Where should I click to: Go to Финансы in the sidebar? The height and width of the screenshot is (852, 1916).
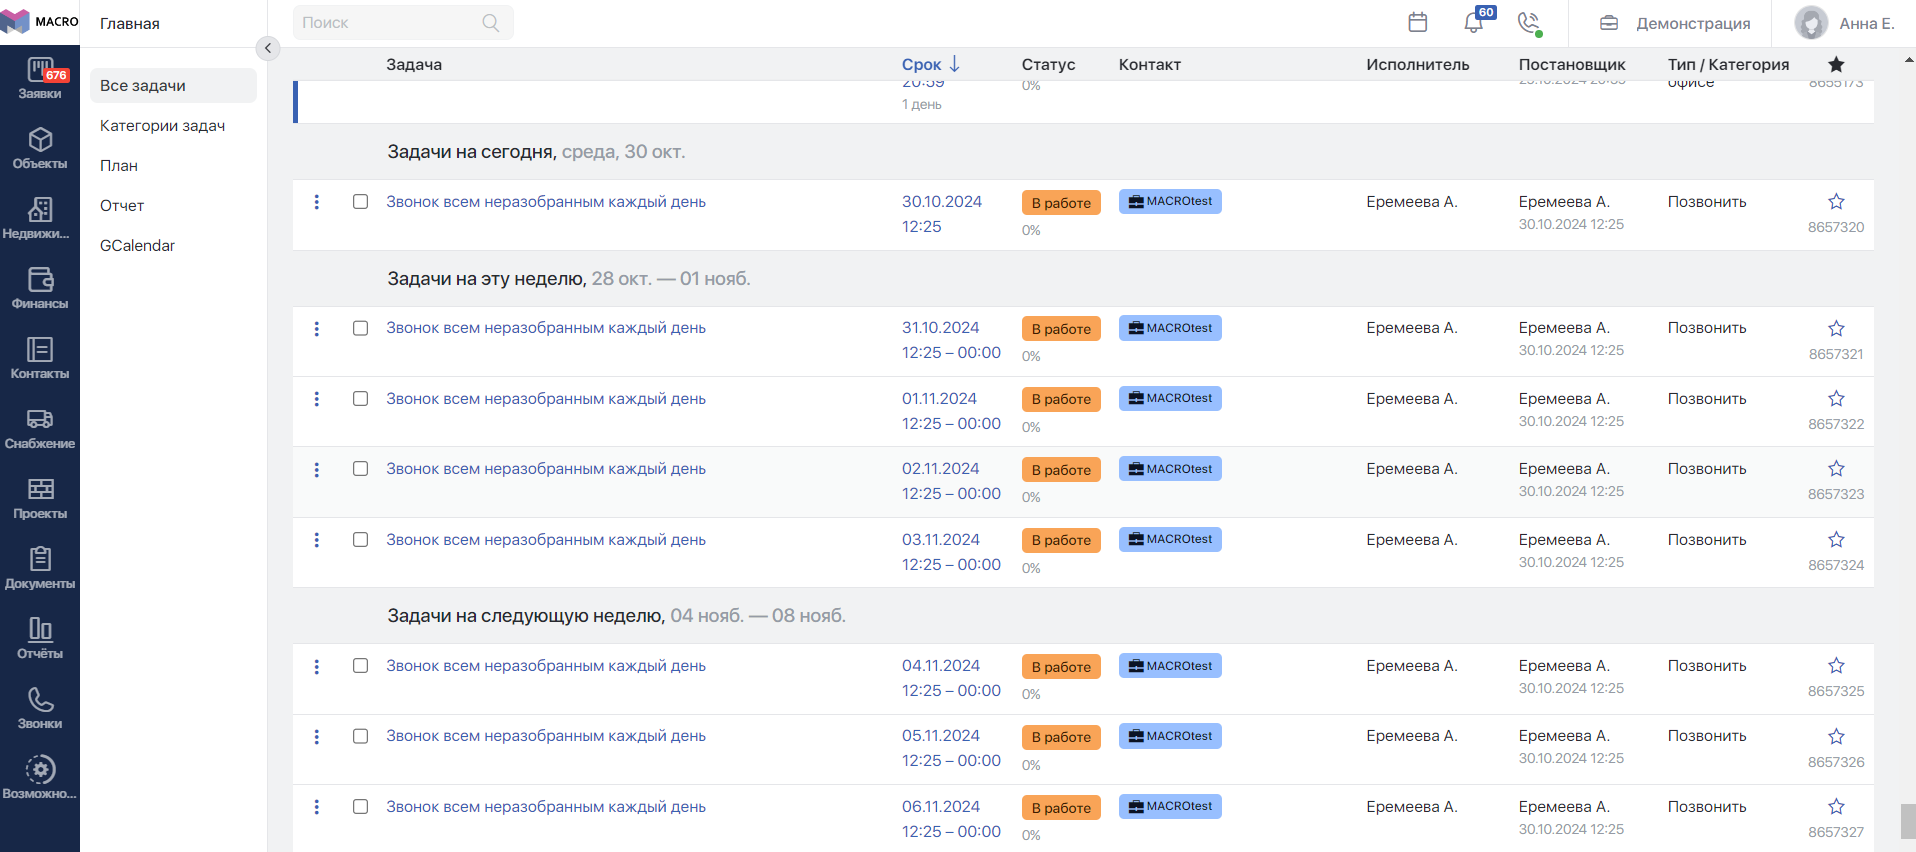pos(40,288)
